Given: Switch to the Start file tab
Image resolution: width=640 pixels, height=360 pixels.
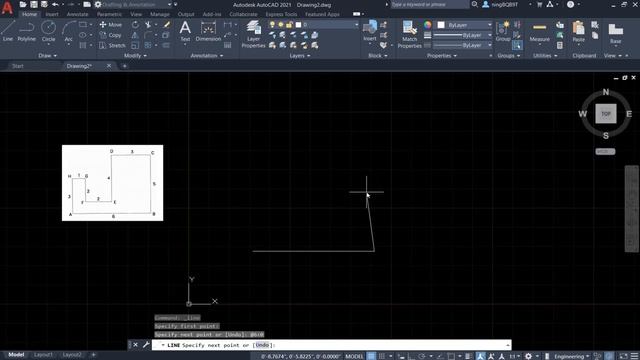Looking at the screenshot, I should tap(18, 66).
